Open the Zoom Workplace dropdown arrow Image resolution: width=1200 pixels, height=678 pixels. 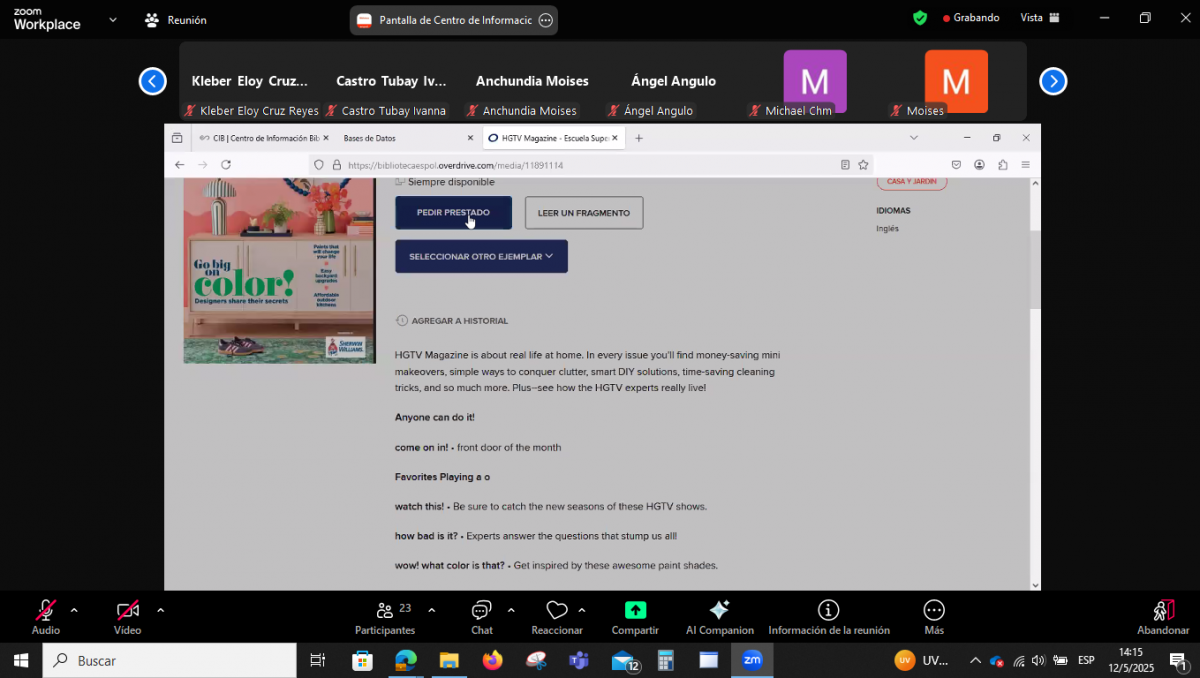point(113,19)
